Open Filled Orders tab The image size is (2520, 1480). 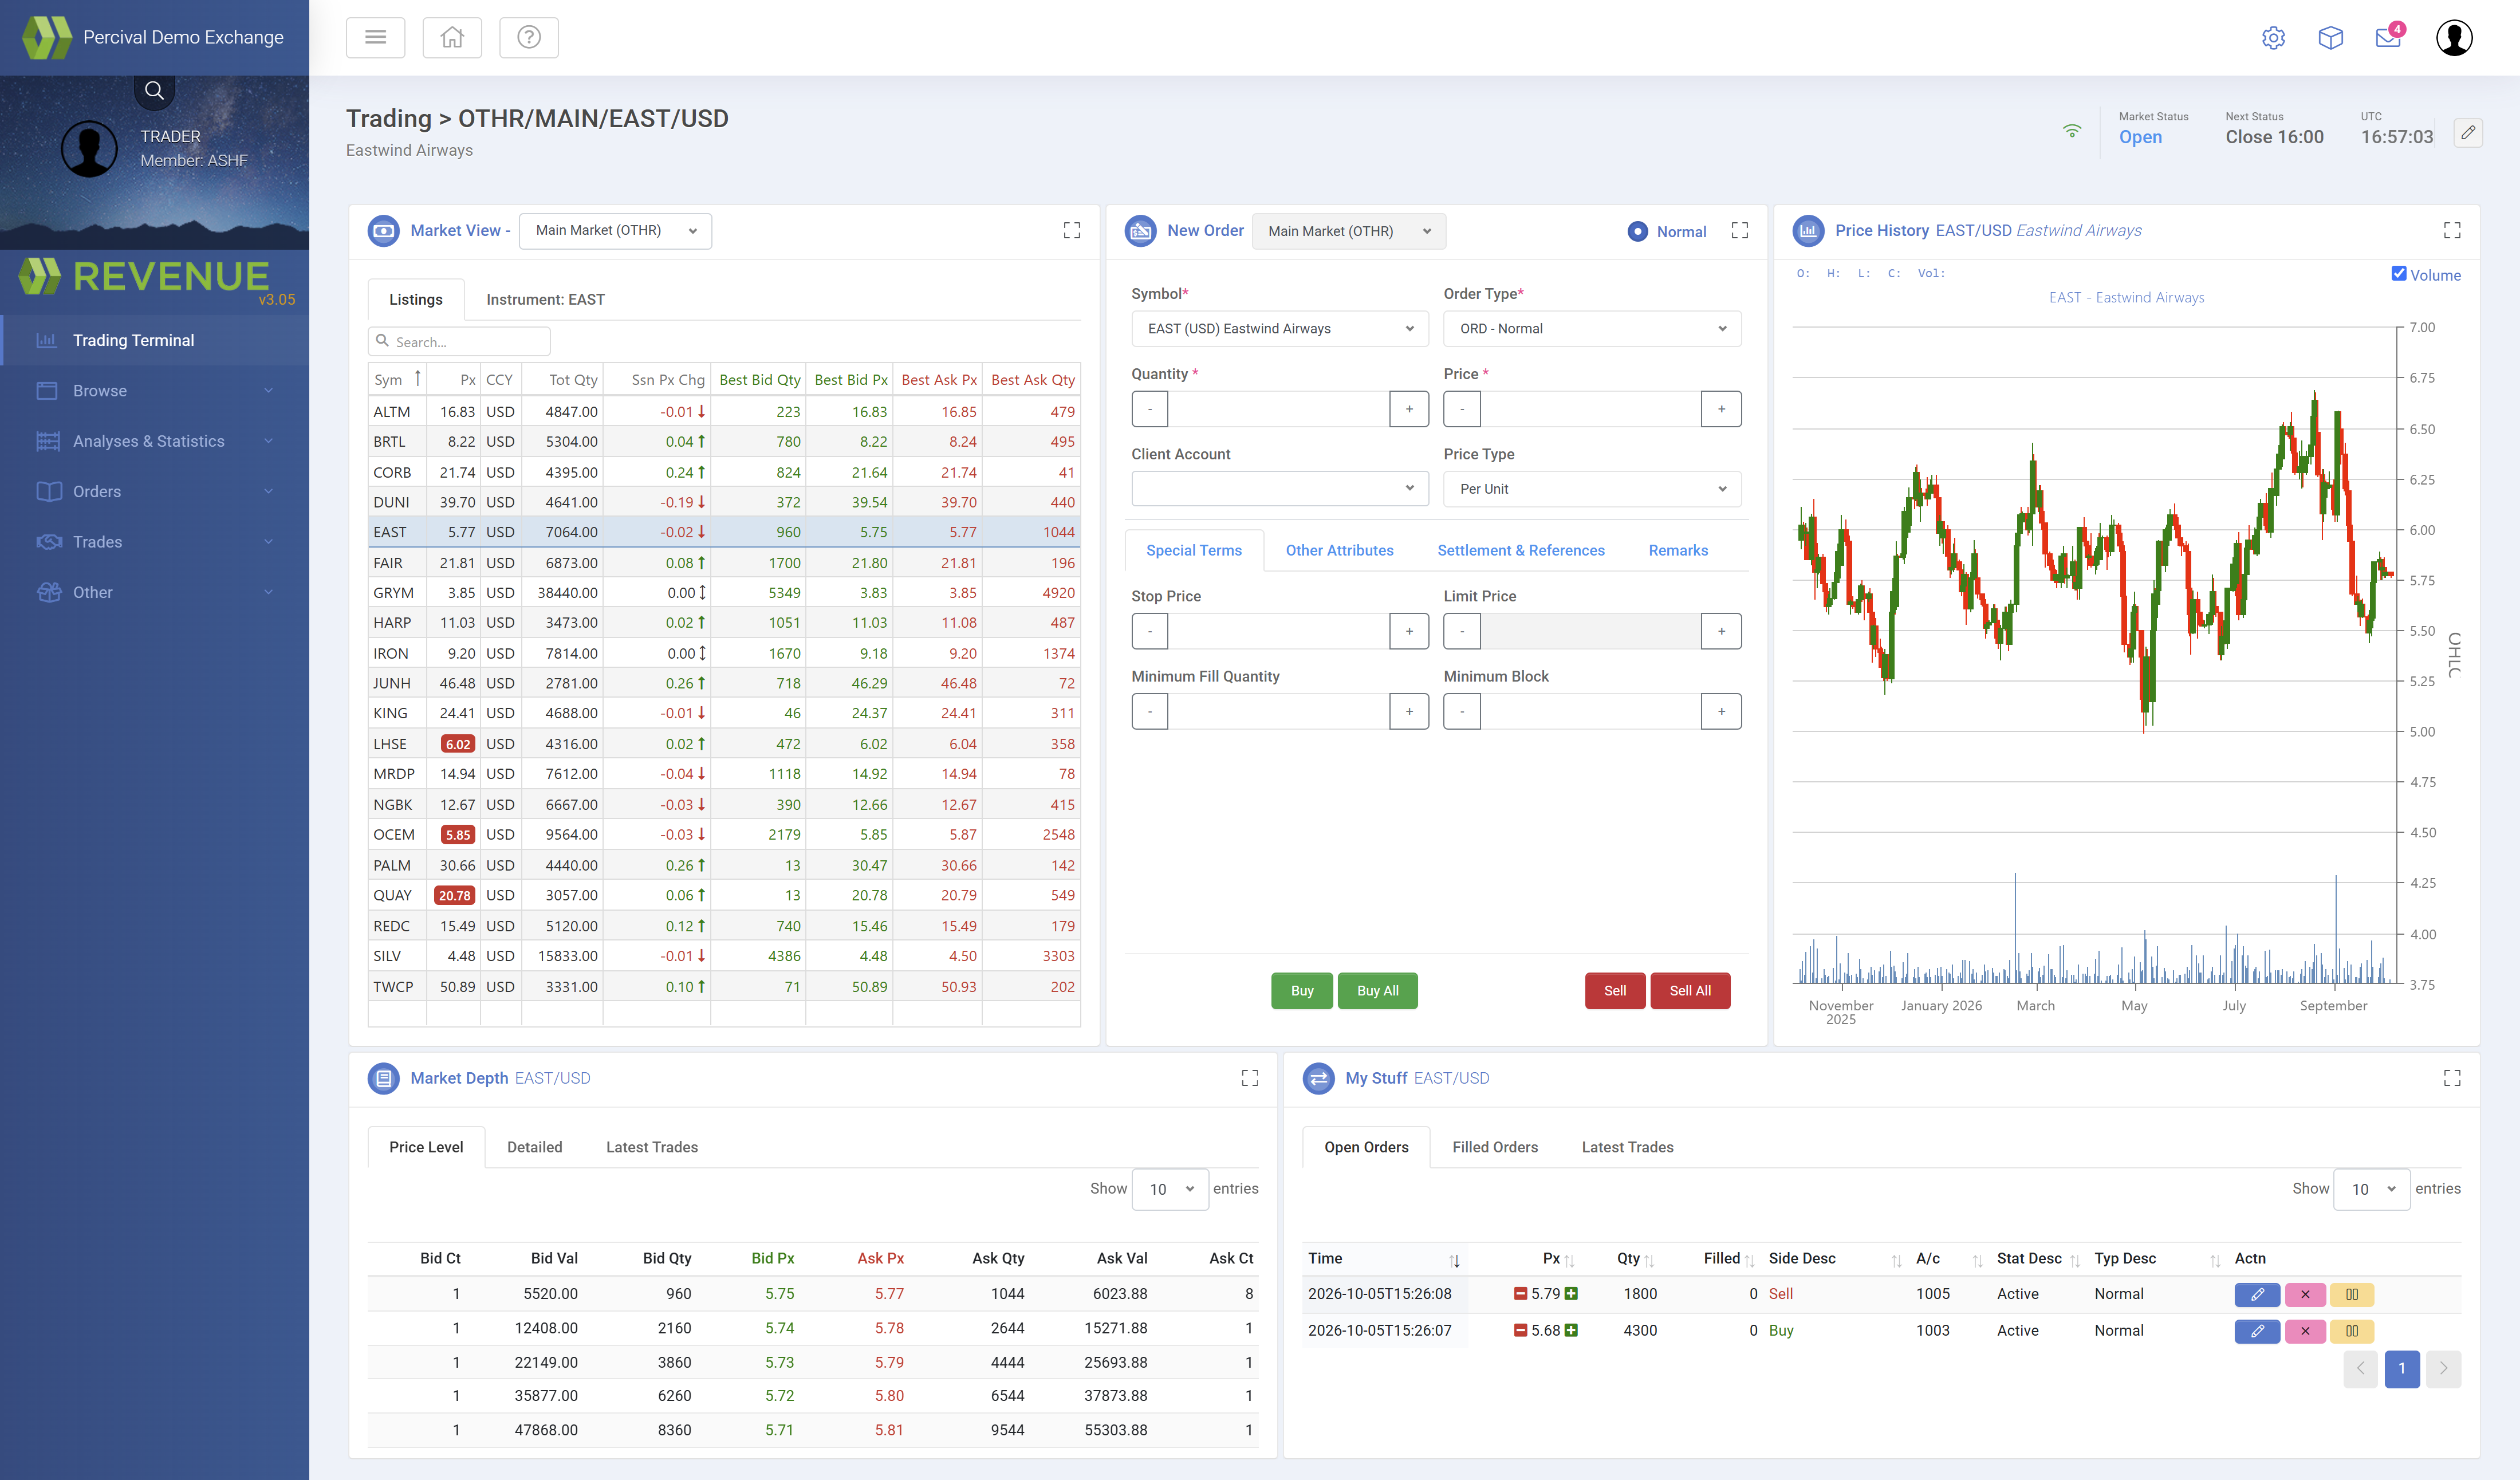click(1495, 1147)
